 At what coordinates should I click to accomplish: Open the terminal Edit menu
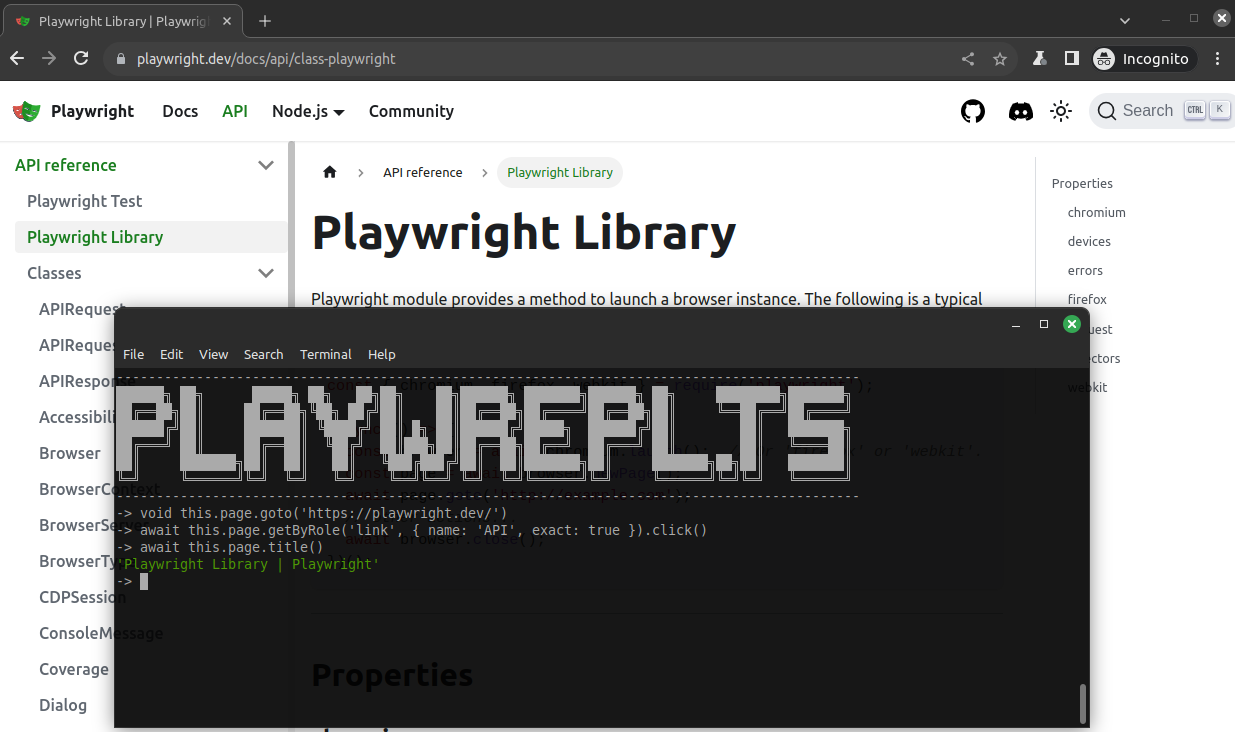click(x=172, y=354)
